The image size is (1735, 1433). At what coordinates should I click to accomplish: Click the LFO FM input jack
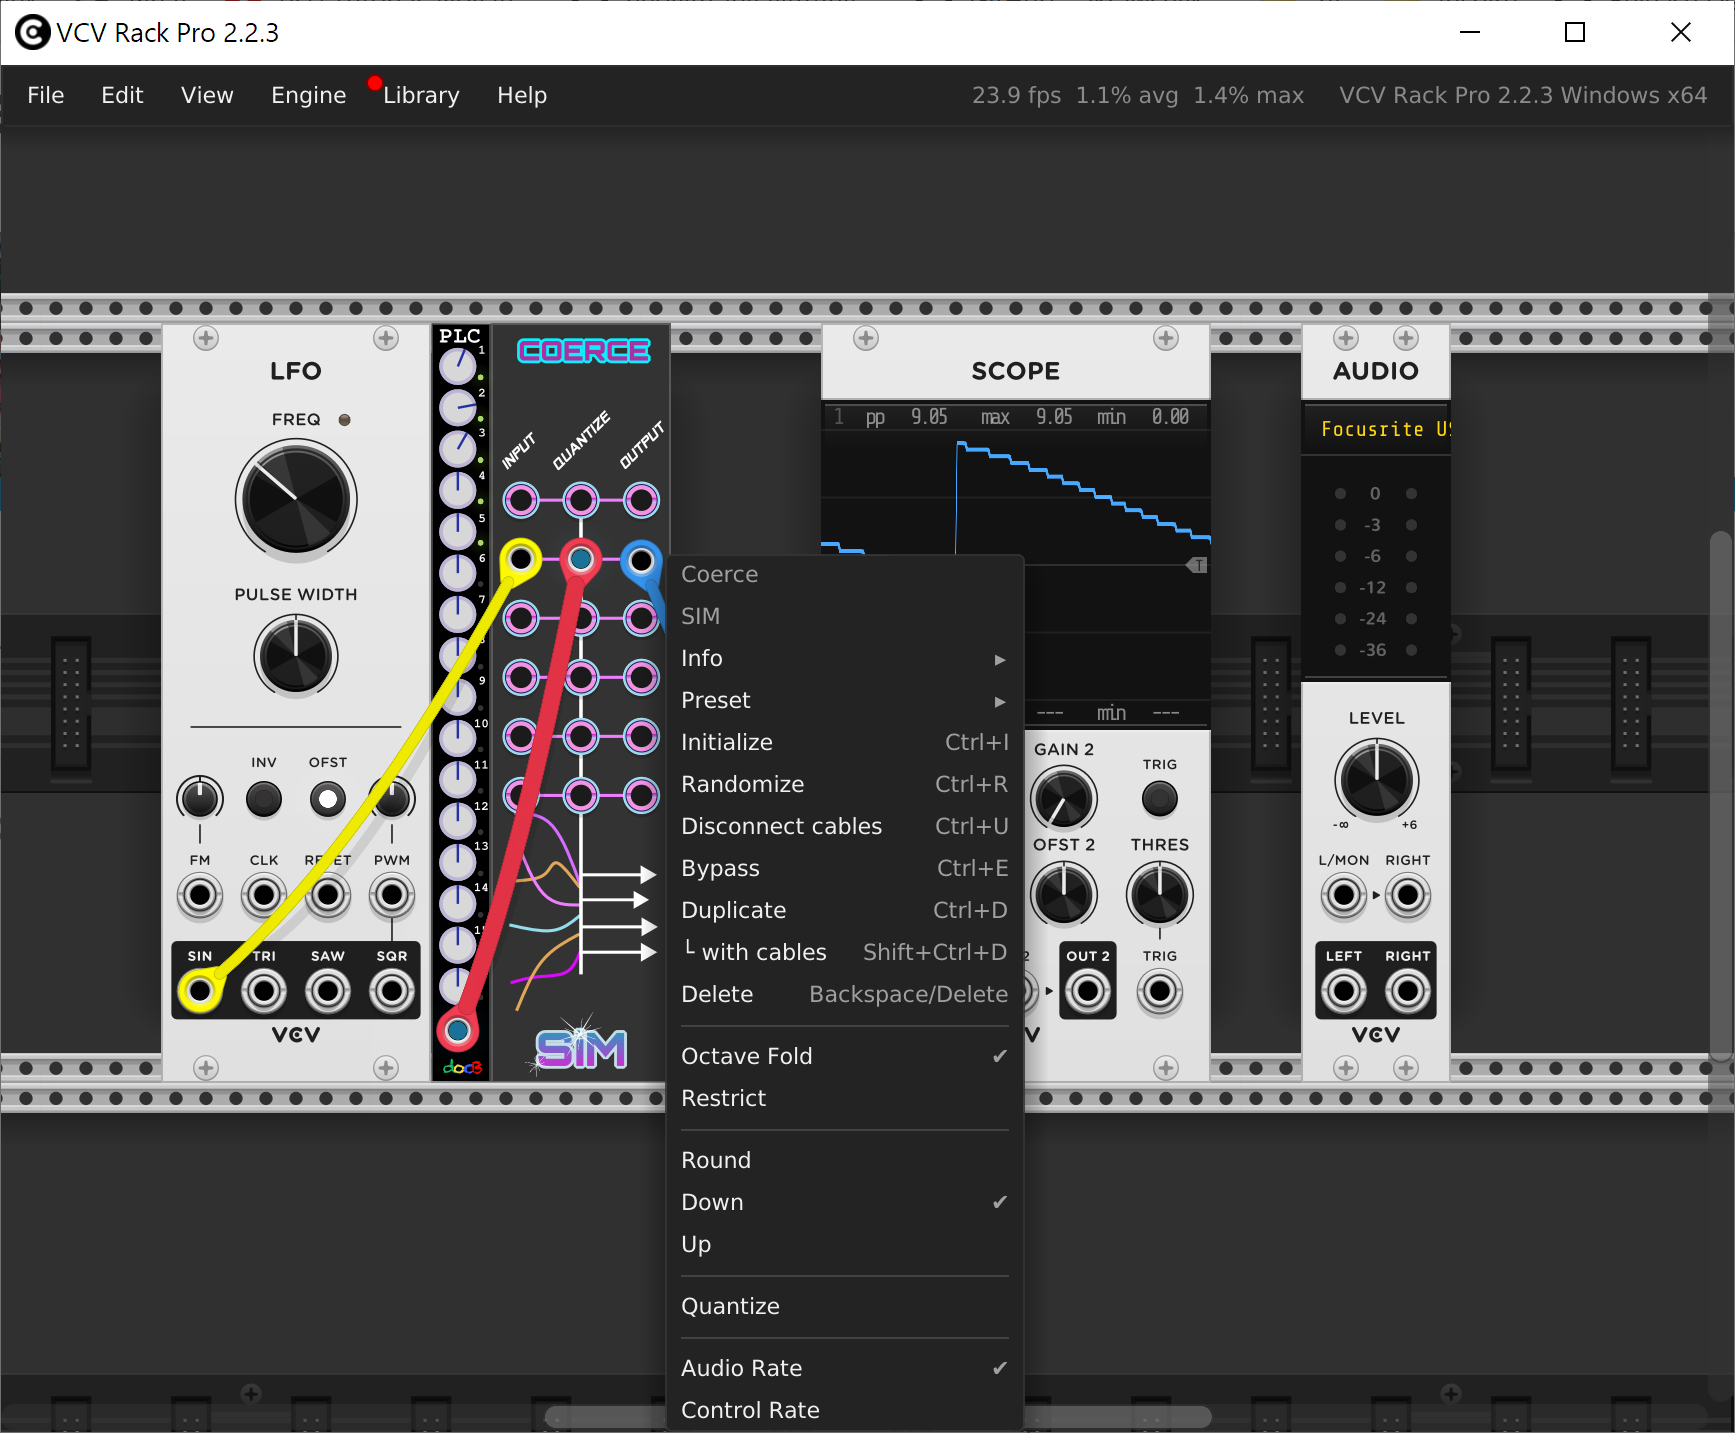point(200,895)
